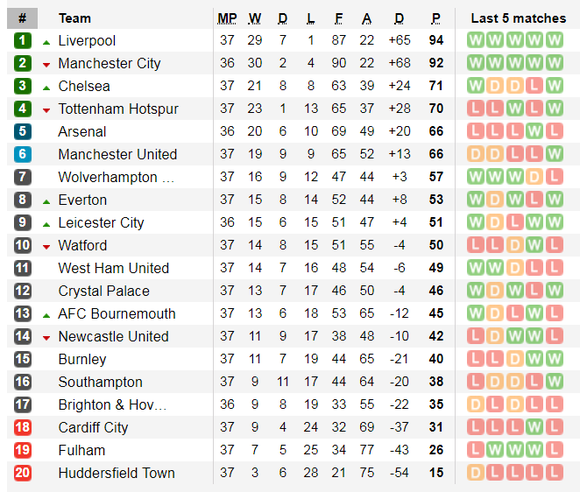This screenshot has width=580, height=492.
Task: Click Fulham's first L result icon
Action: pyautogui.click(x=475, y=450)
